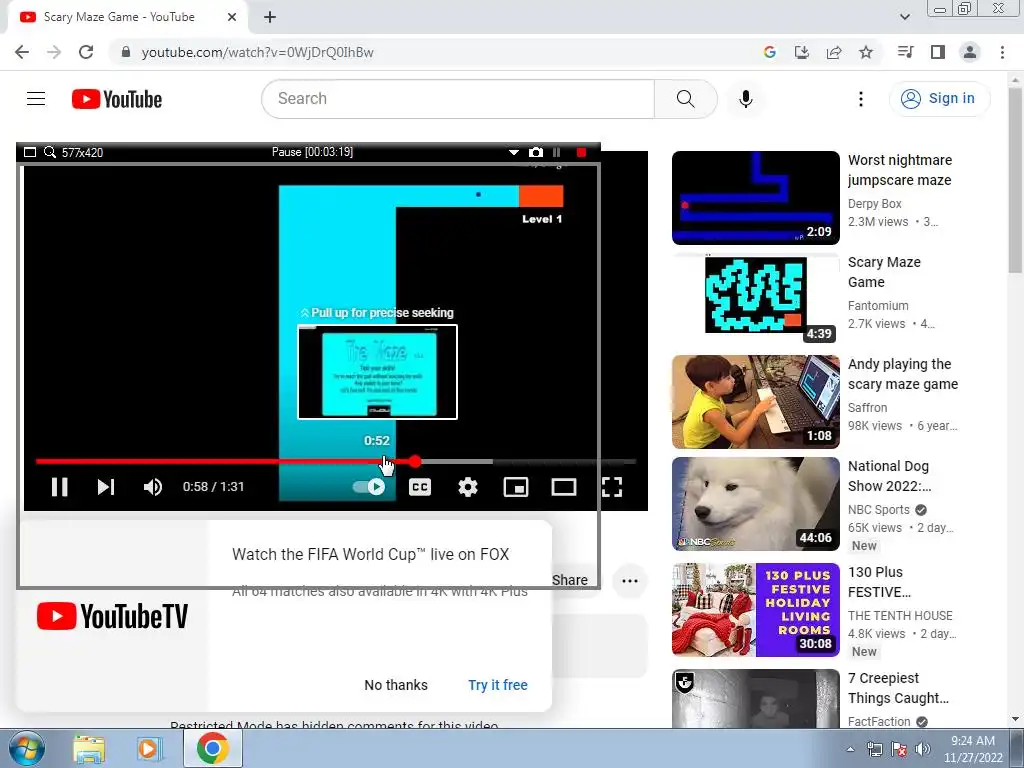Open the Worst nightmare jumpscare maze thumbnail
This screenshot has width=1024, height=768.
pos(756,198)
